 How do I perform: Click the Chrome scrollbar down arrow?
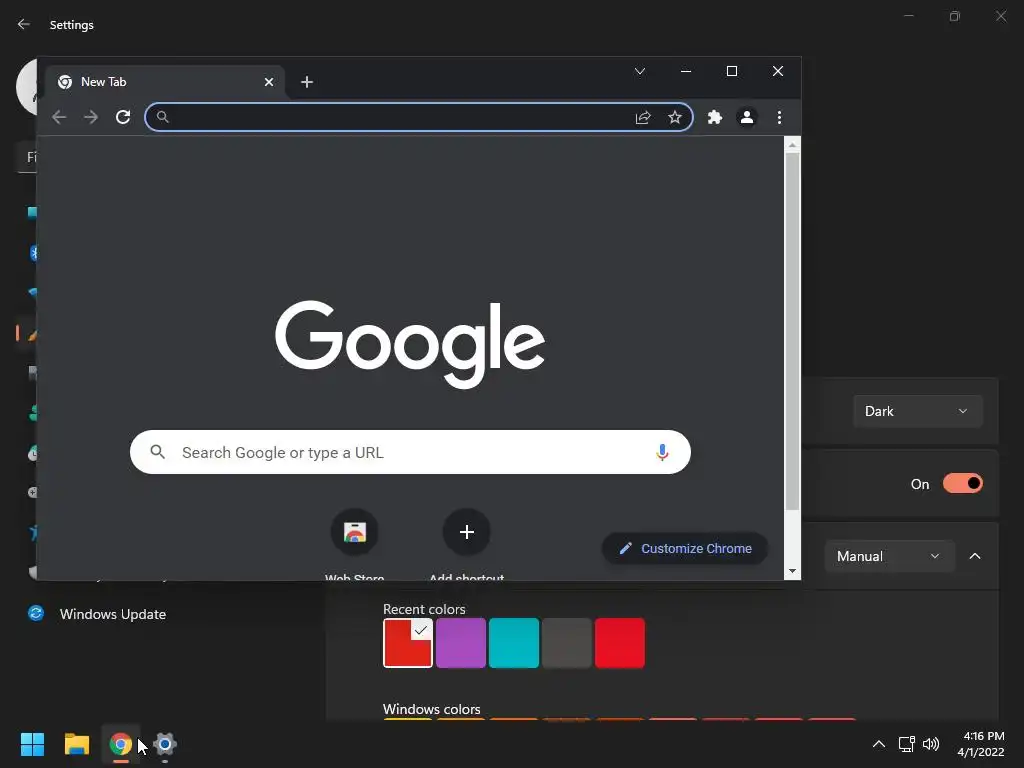(792, 571)
